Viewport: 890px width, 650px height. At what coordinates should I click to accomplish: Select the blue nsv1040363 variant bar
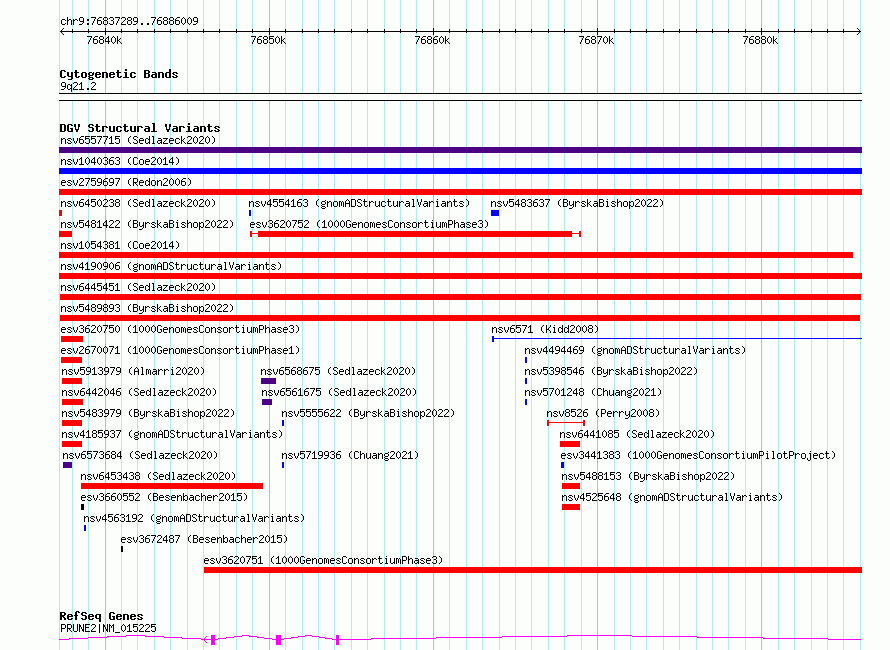[x=460, y=171]
